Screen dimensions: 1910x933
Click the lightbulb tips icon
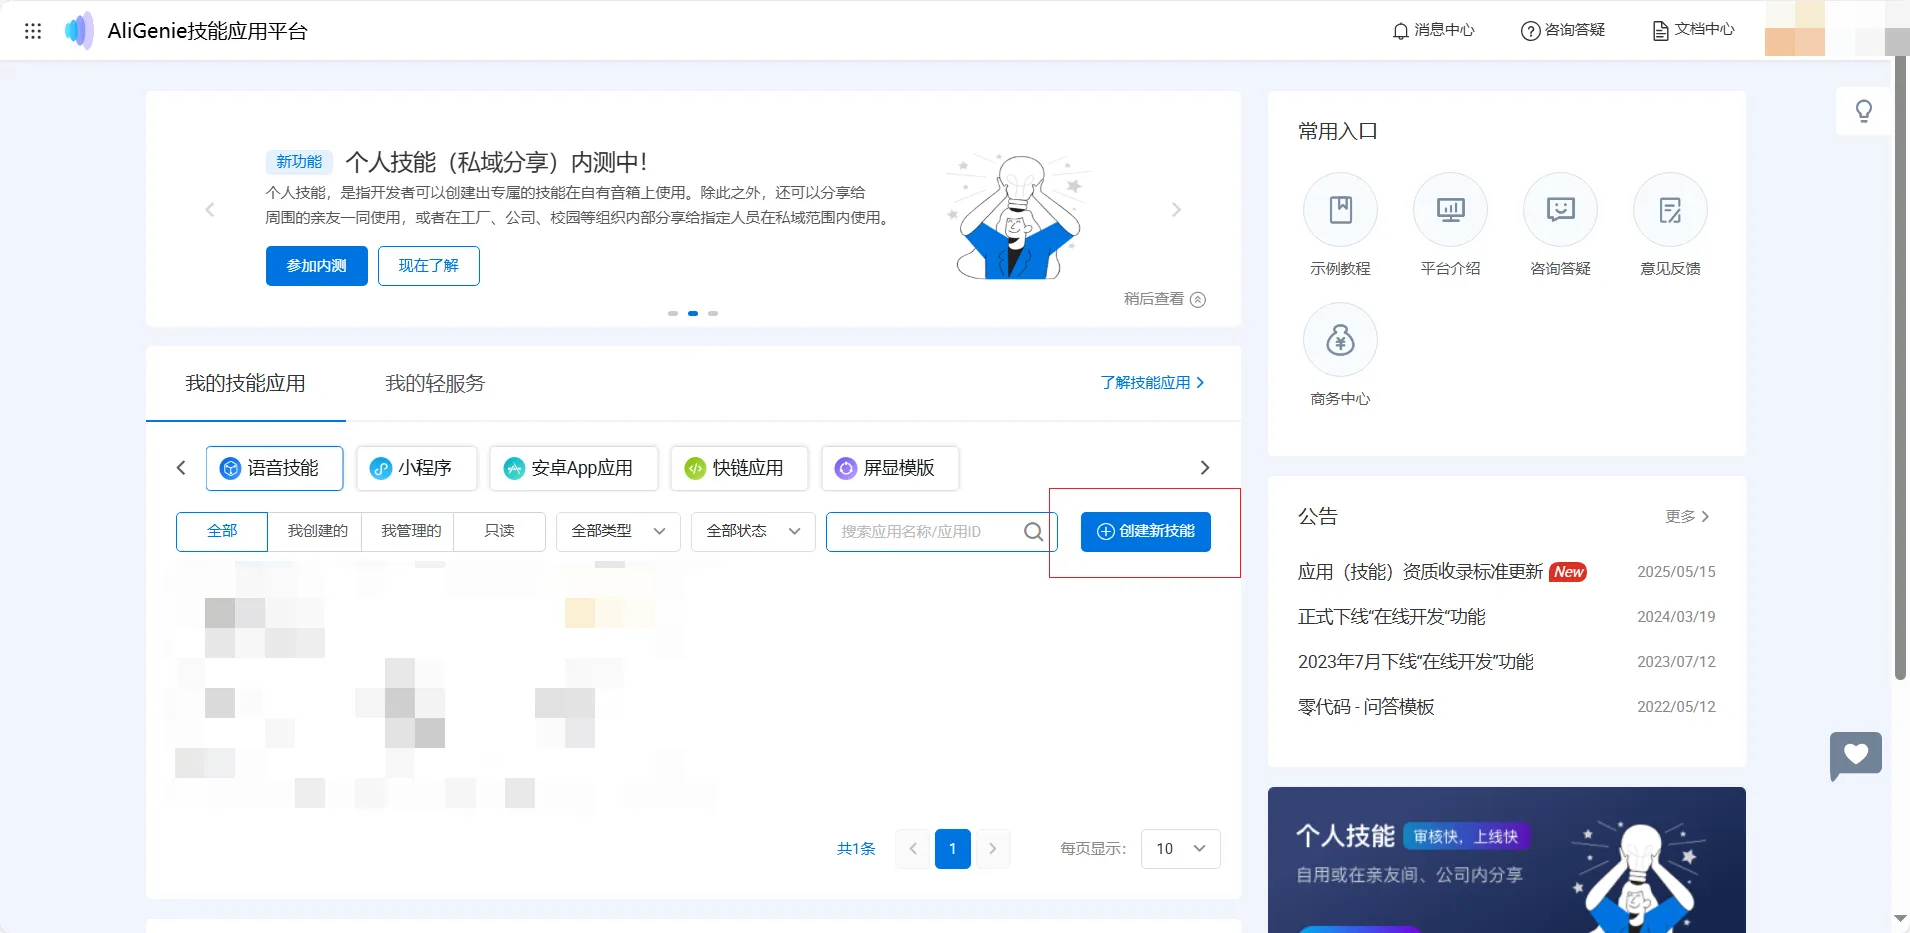pyautogui.click(x=1863, y=111)
